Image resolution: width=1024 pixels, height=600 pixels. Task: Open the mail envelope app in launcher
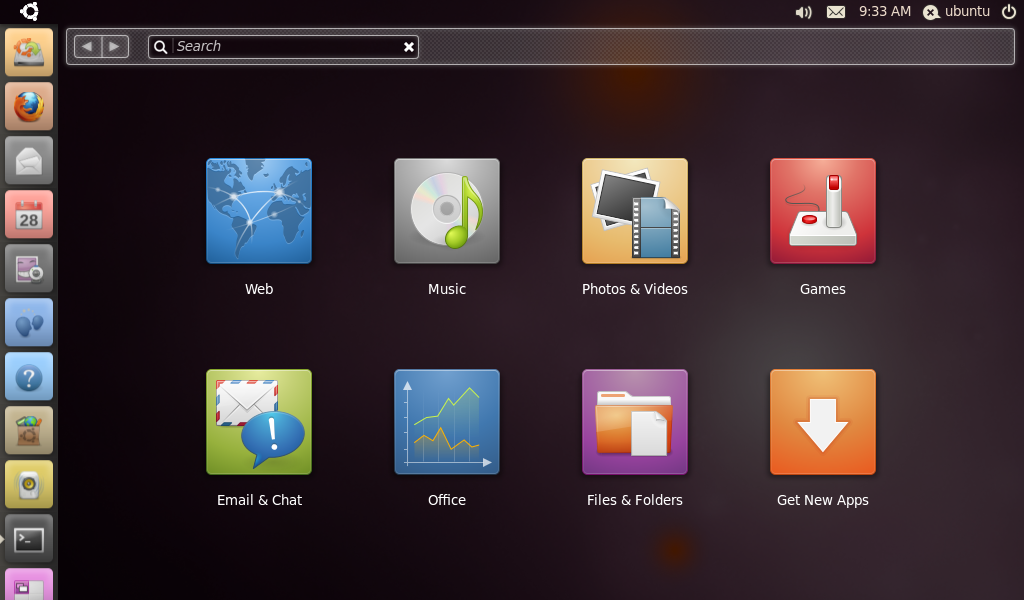coord(29,161)
